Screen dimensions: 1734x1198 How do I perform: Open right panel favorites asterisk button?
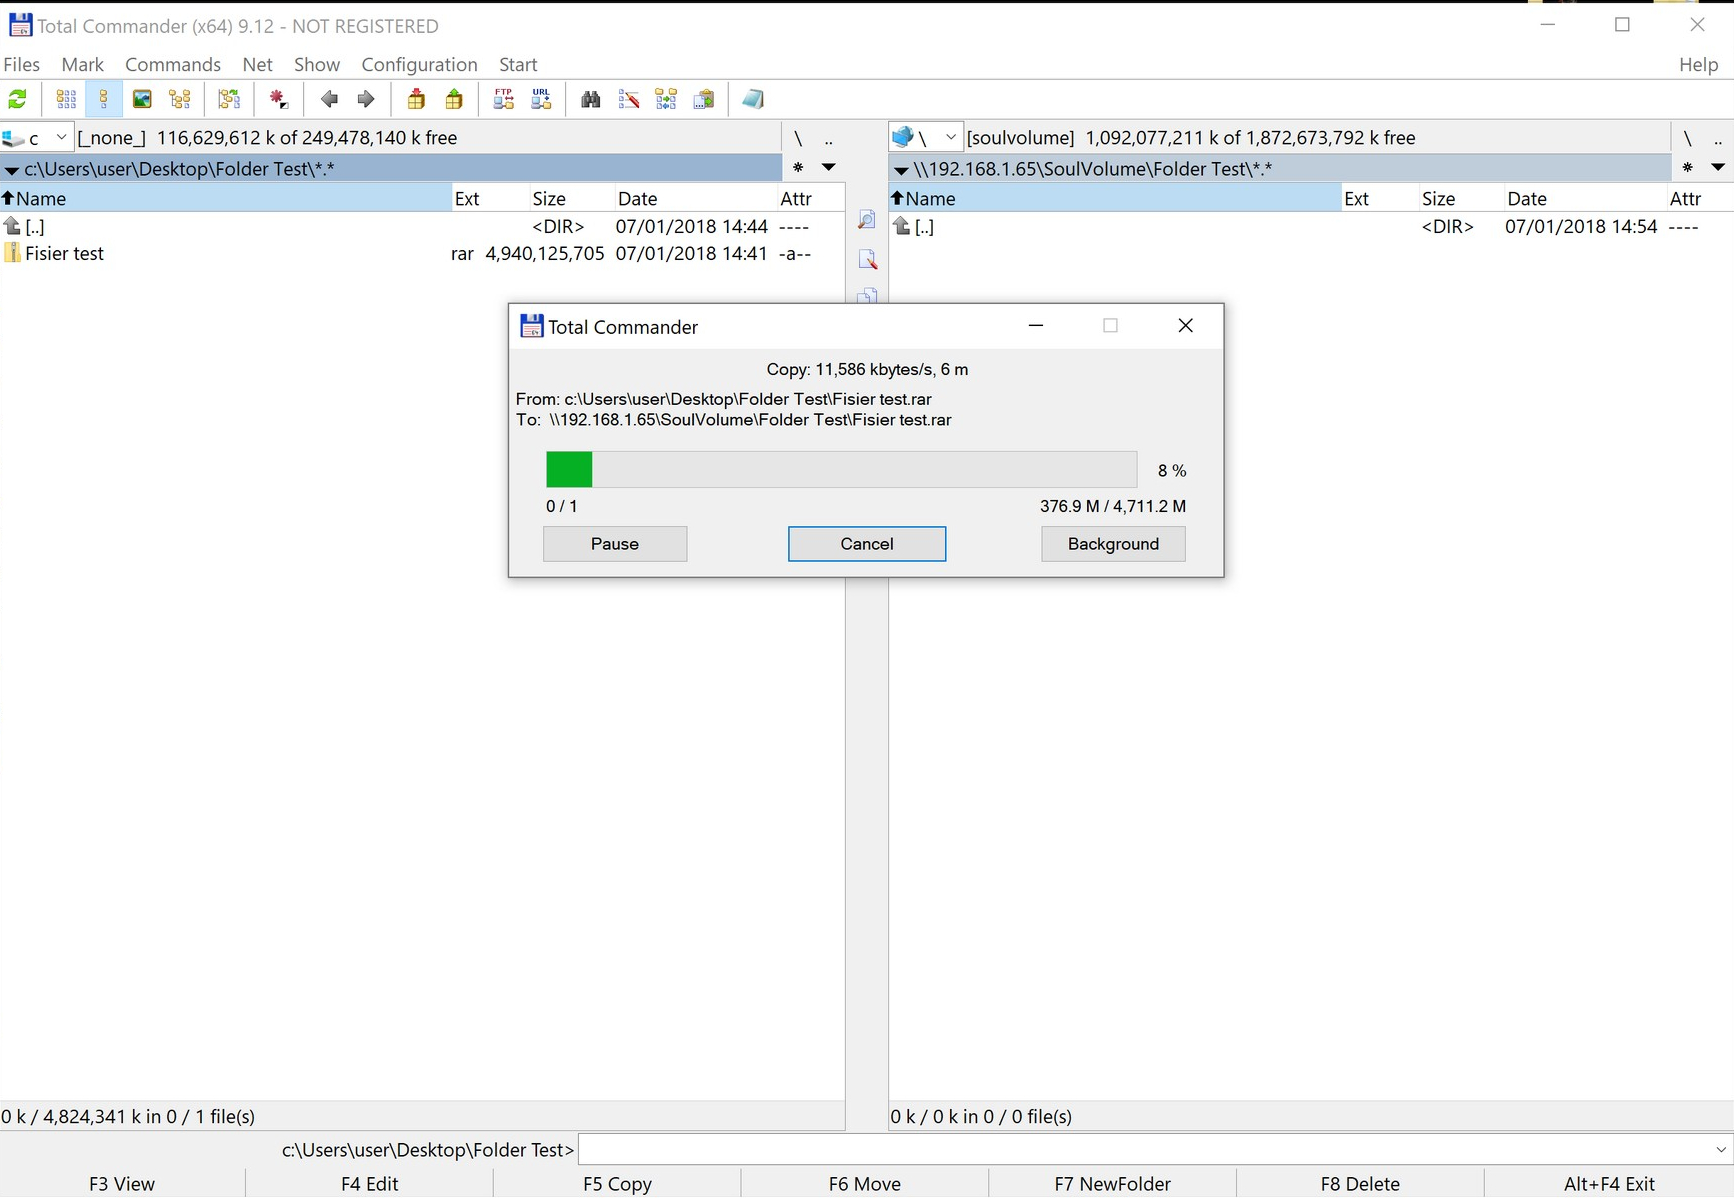pos(1688,168)
